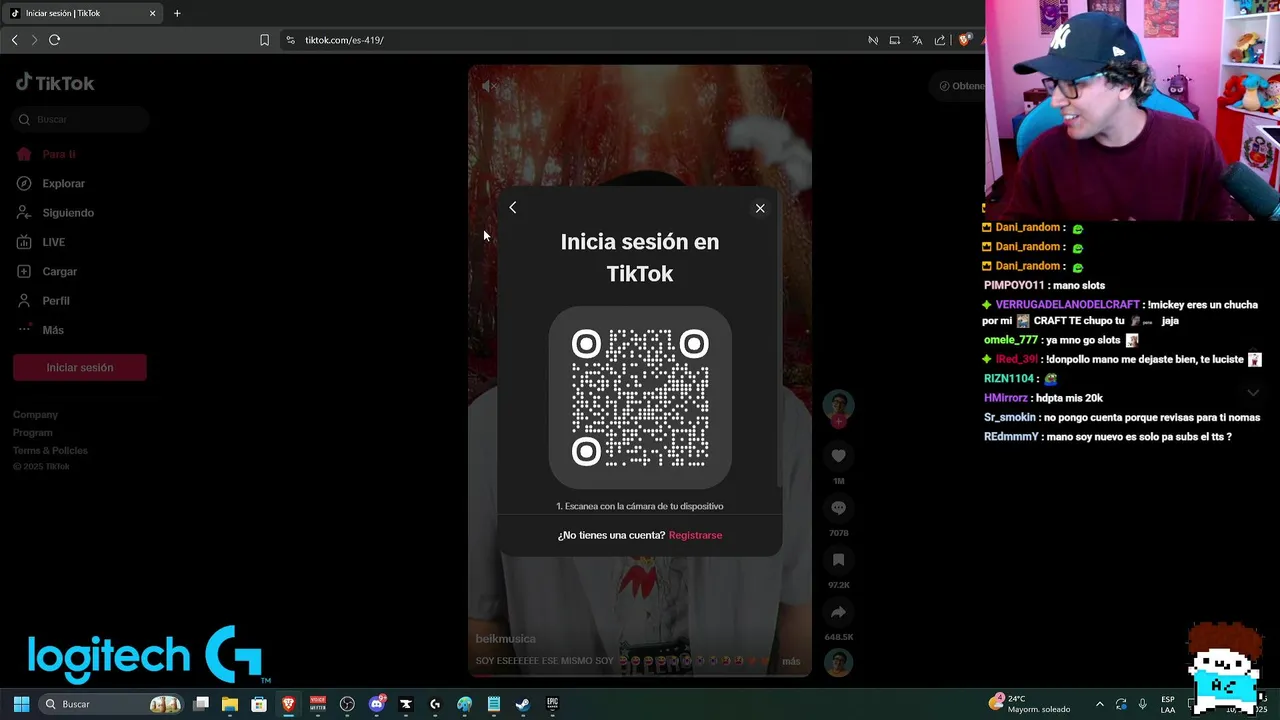Open site settings icon beside URL
Image resolution: width=1280 pixels, height=720 pixels.
[290, 40]
